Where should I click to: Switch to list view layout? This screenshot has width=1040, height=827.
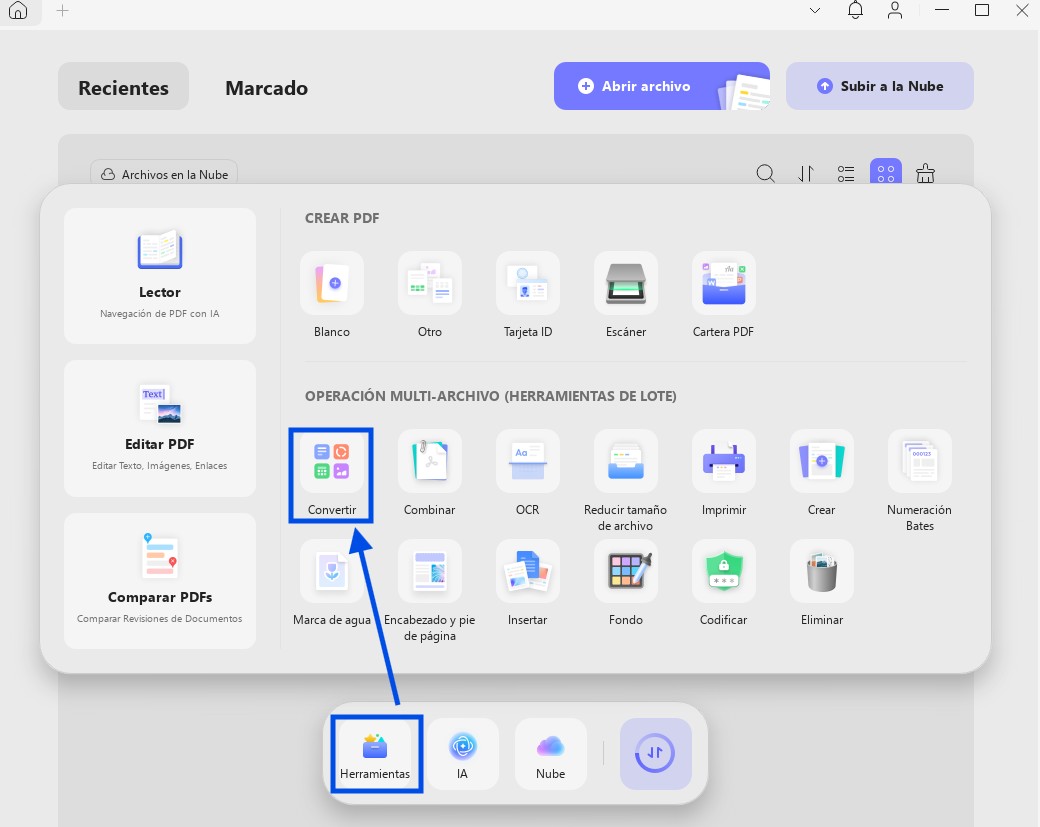tap(846, 174)
